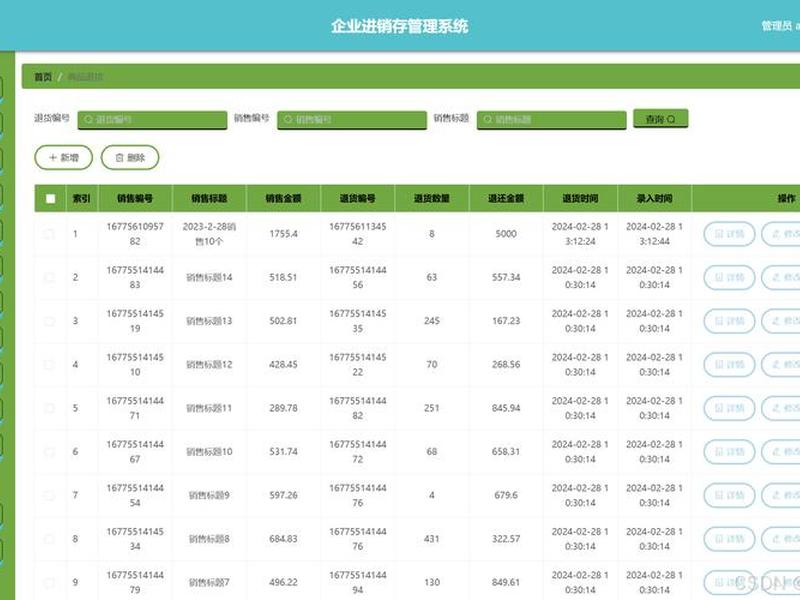Select the refund amount cell 557.34
Viewport: 800px width, 600px height.
pyautogui.click(x=506, y=278)
